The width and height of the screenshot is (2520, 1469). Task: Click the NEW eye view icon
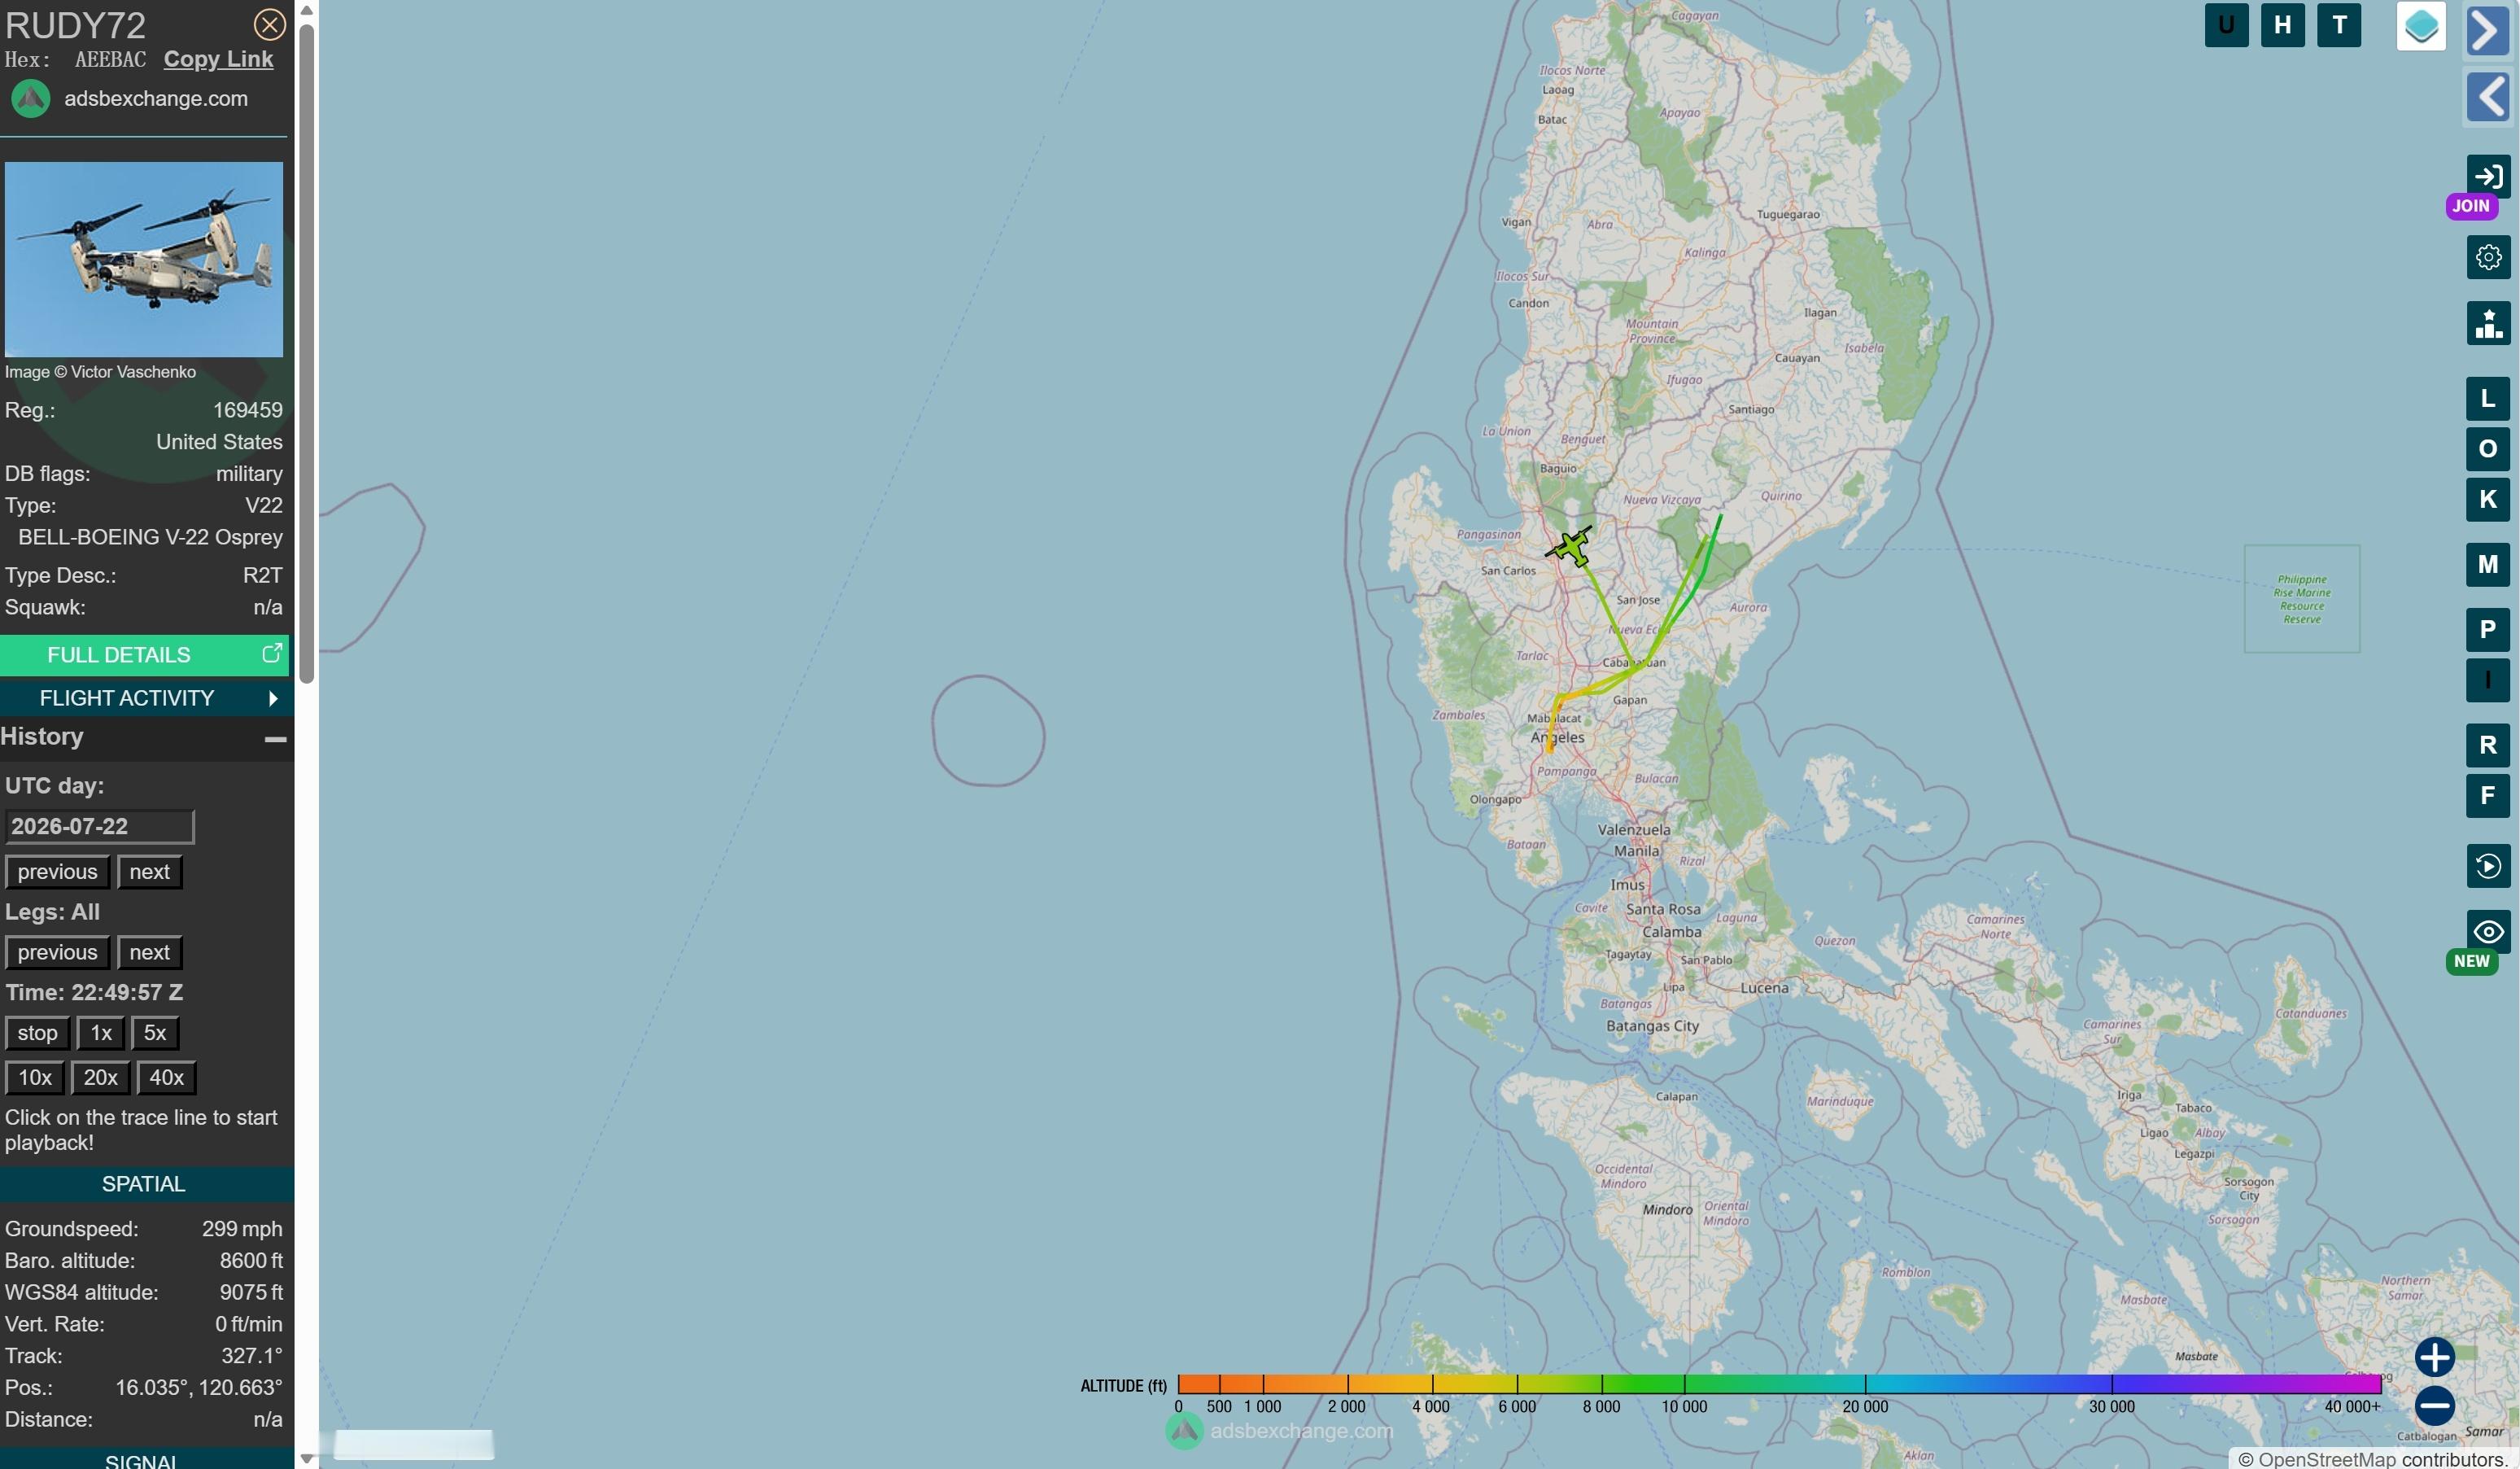2488,932
